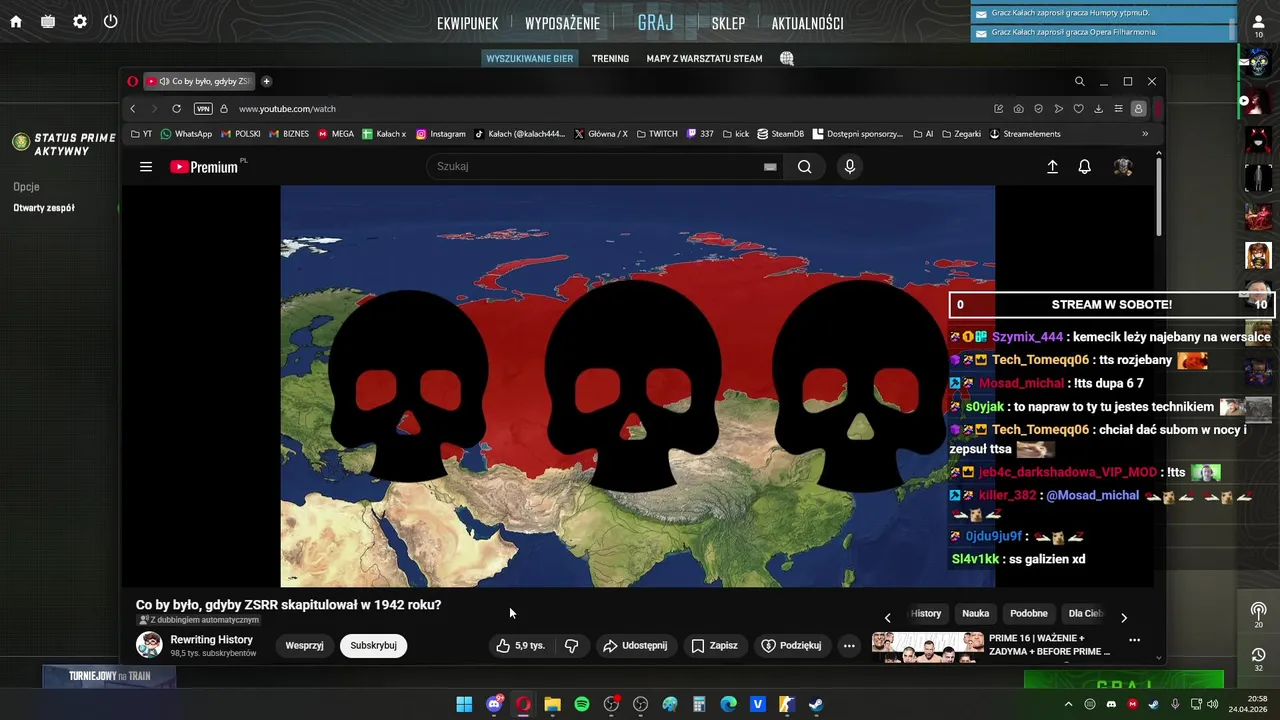Viewport: 1280px width, 720px height.
Task: Click the Zapisz save button
Action: click(714, 646)
